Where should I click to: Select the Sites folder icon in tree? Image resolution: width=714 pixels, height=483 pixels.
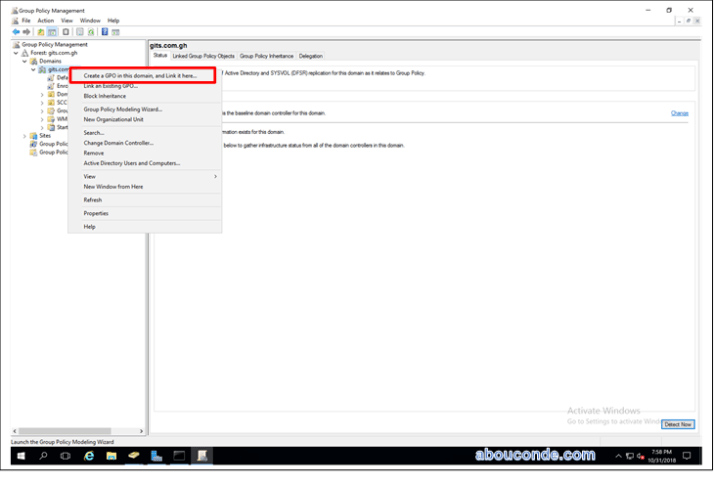coord(32,135)
